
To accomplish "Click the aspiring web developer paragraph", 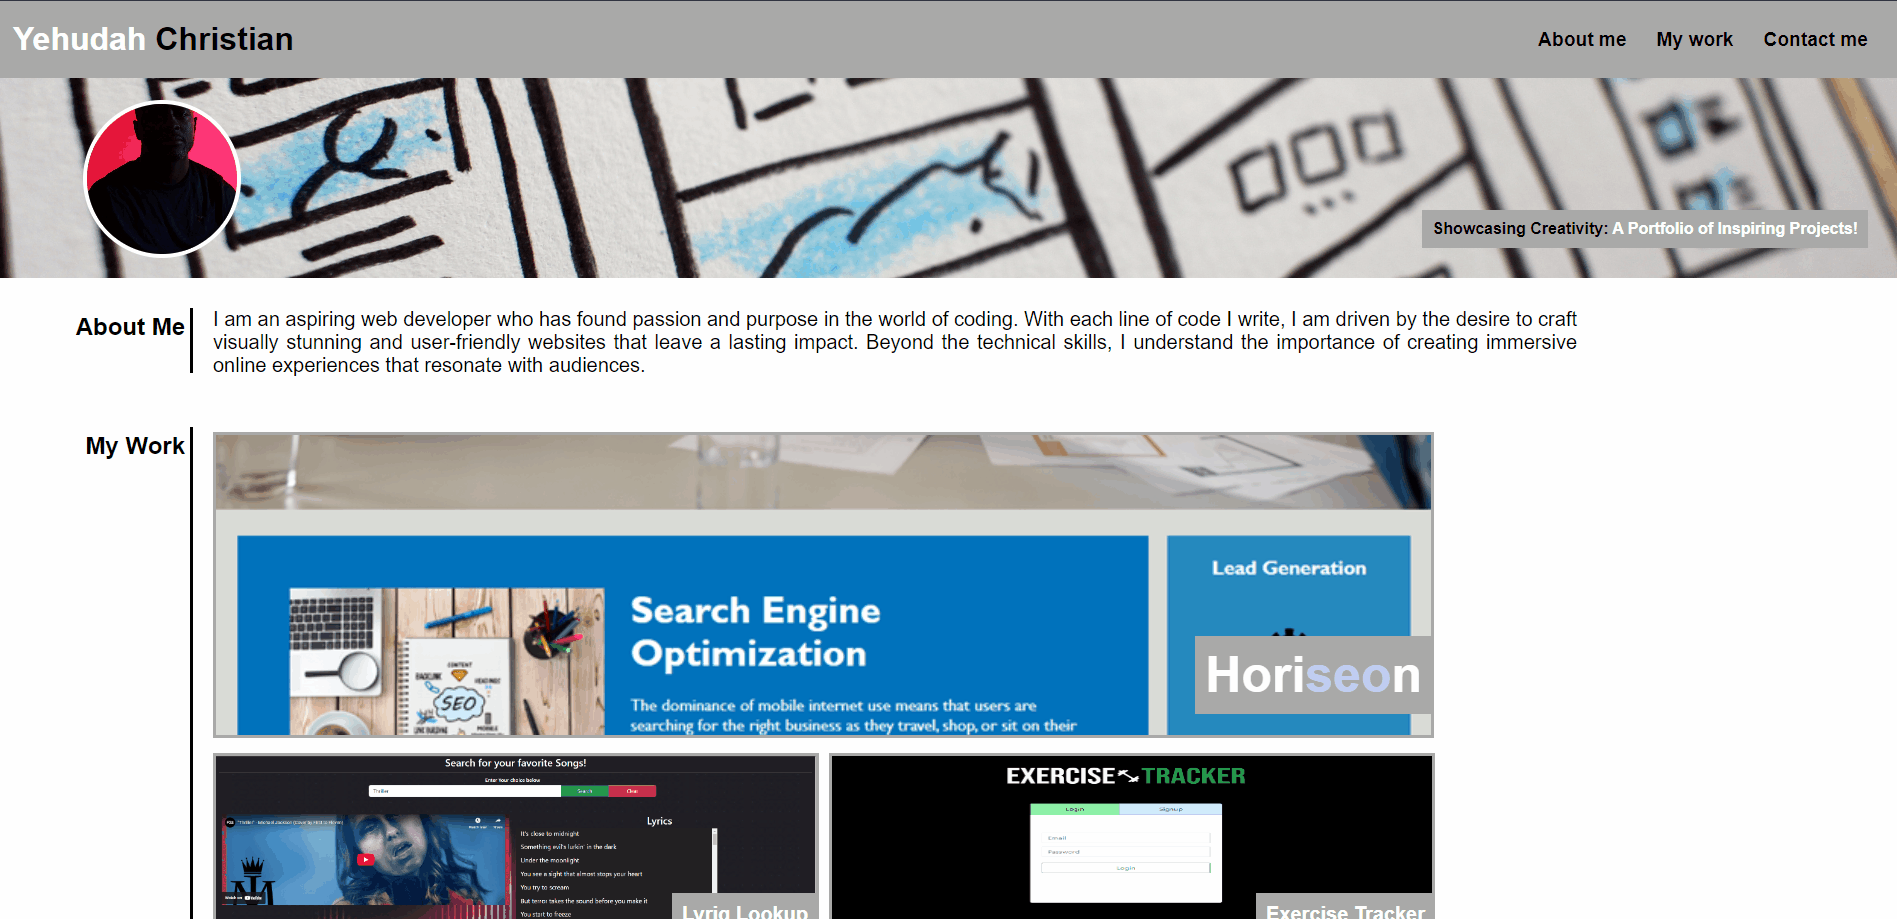I will 894,342.
